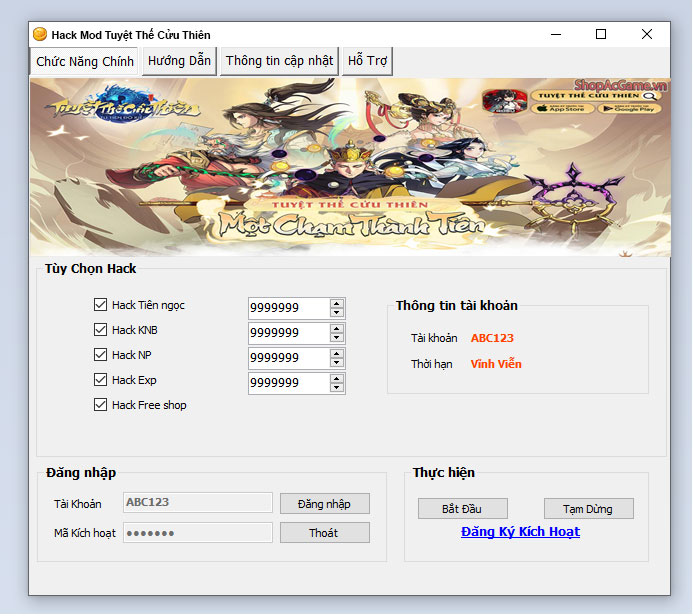The height and width of the screenshot is (616, 693).
Task: Increase the KNB value with up arrow
Action: 337,329
